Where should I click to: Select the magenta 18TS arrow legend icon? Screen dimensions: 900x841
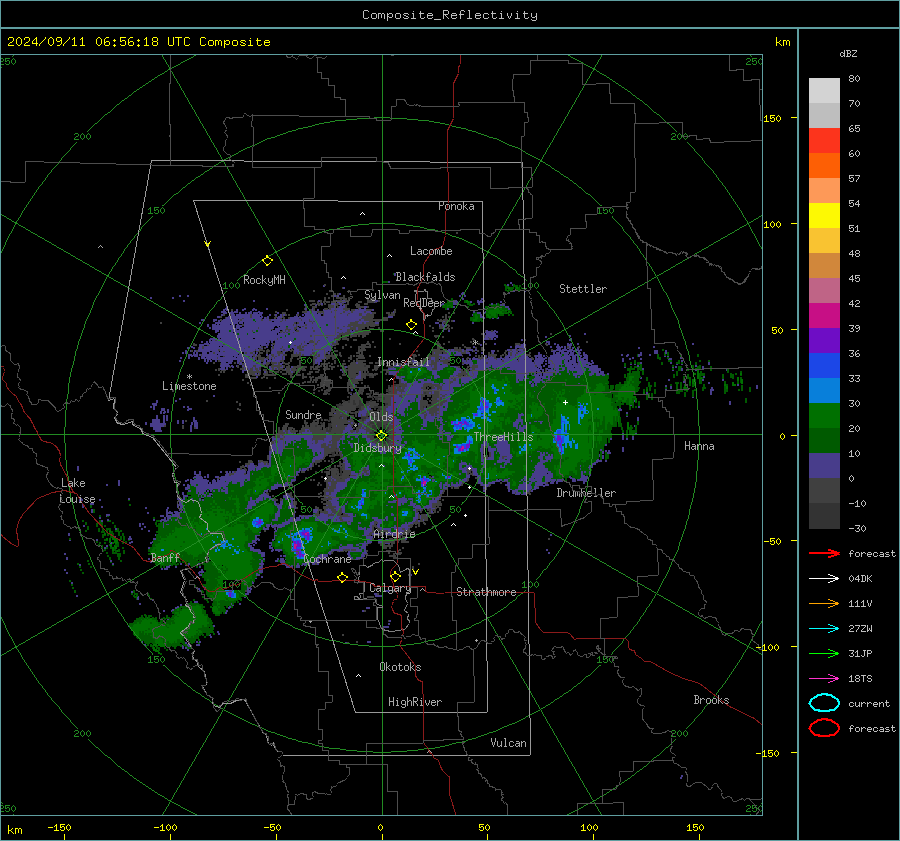click(x=824, y=679)
